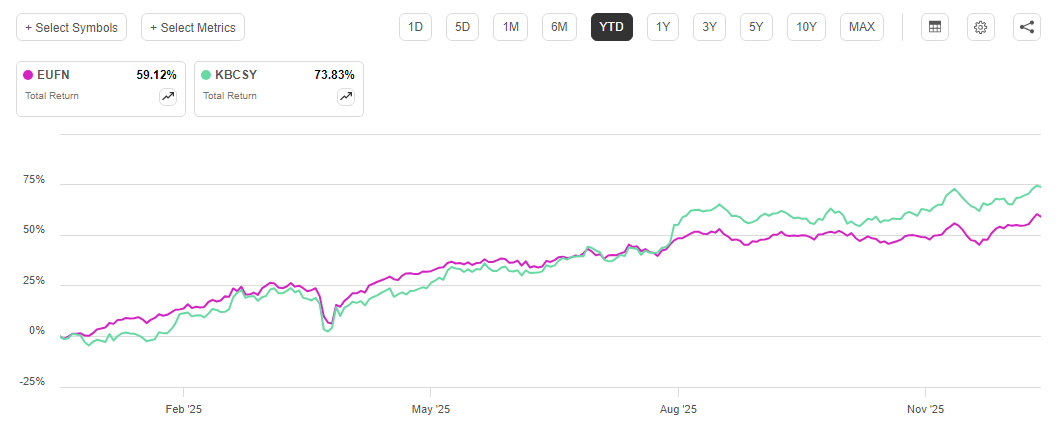The image size is (1061, 437).
Task: Show the 1Y time range
Action: [x=663, y=27]
